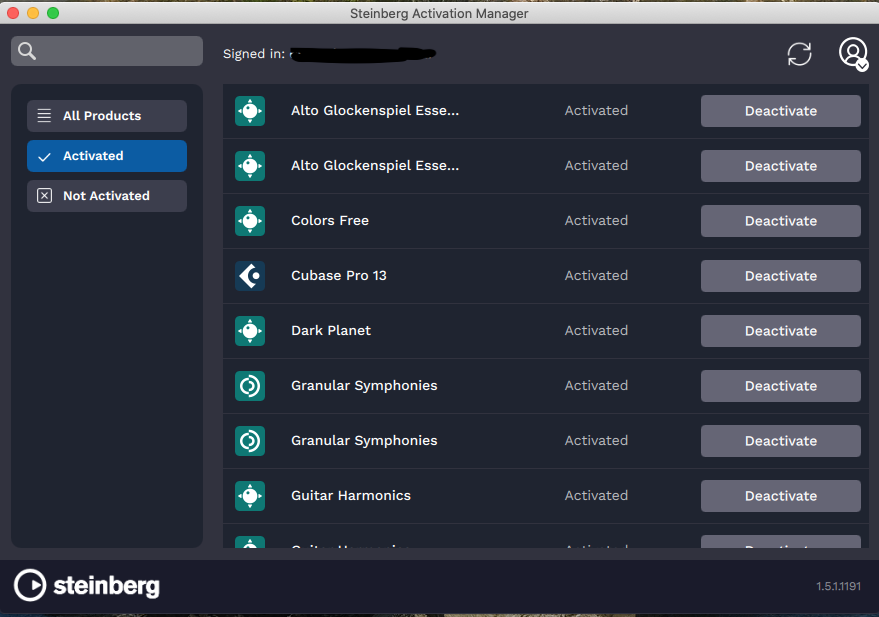Click the first Alto Glockenspiel product icon

[250, 111]
